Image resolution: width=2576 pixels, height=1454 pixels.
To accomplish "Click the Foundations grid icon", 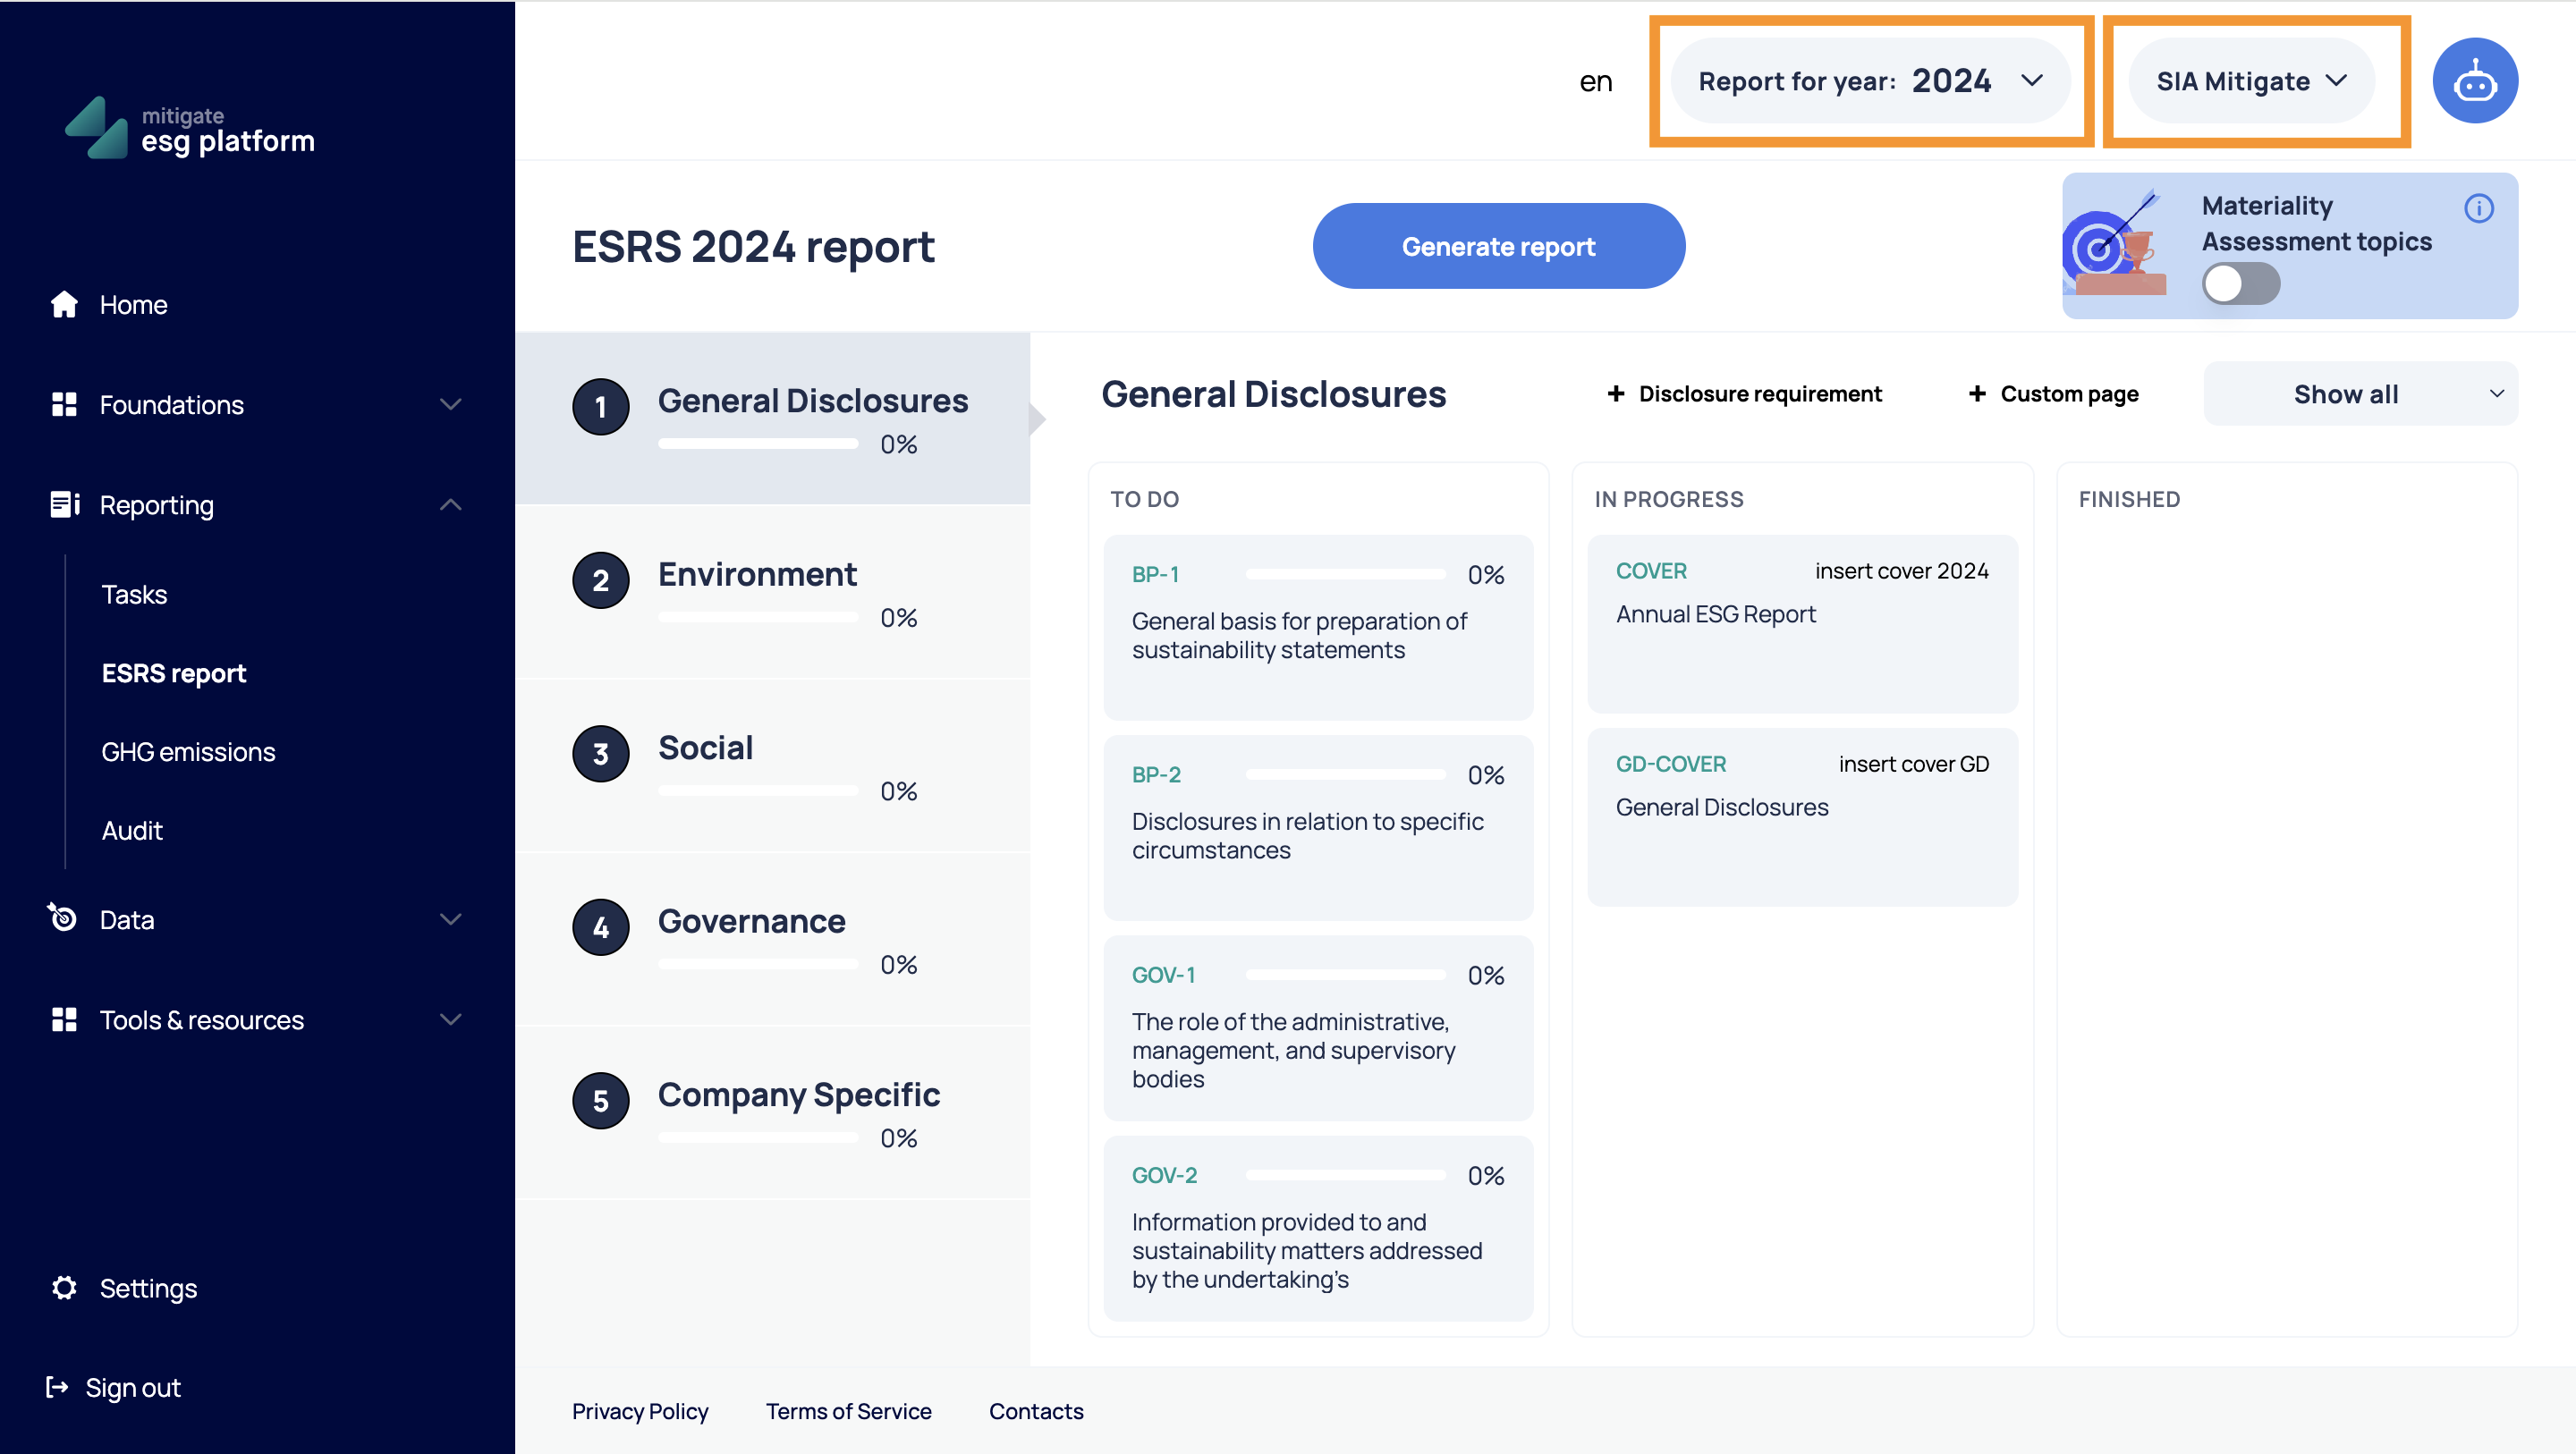I will (64, 404).
